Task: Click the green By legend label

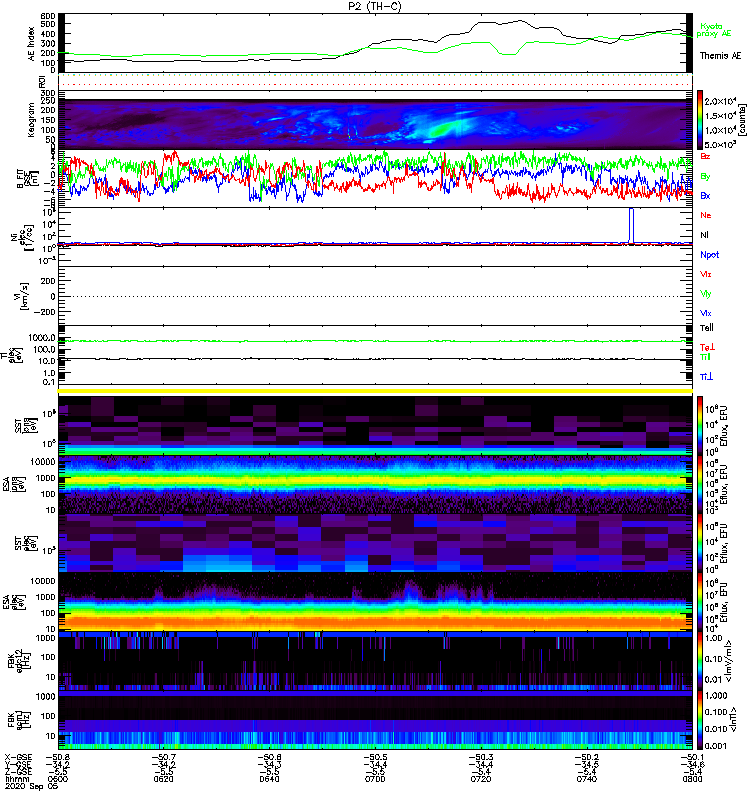Action: pos(705,177)
